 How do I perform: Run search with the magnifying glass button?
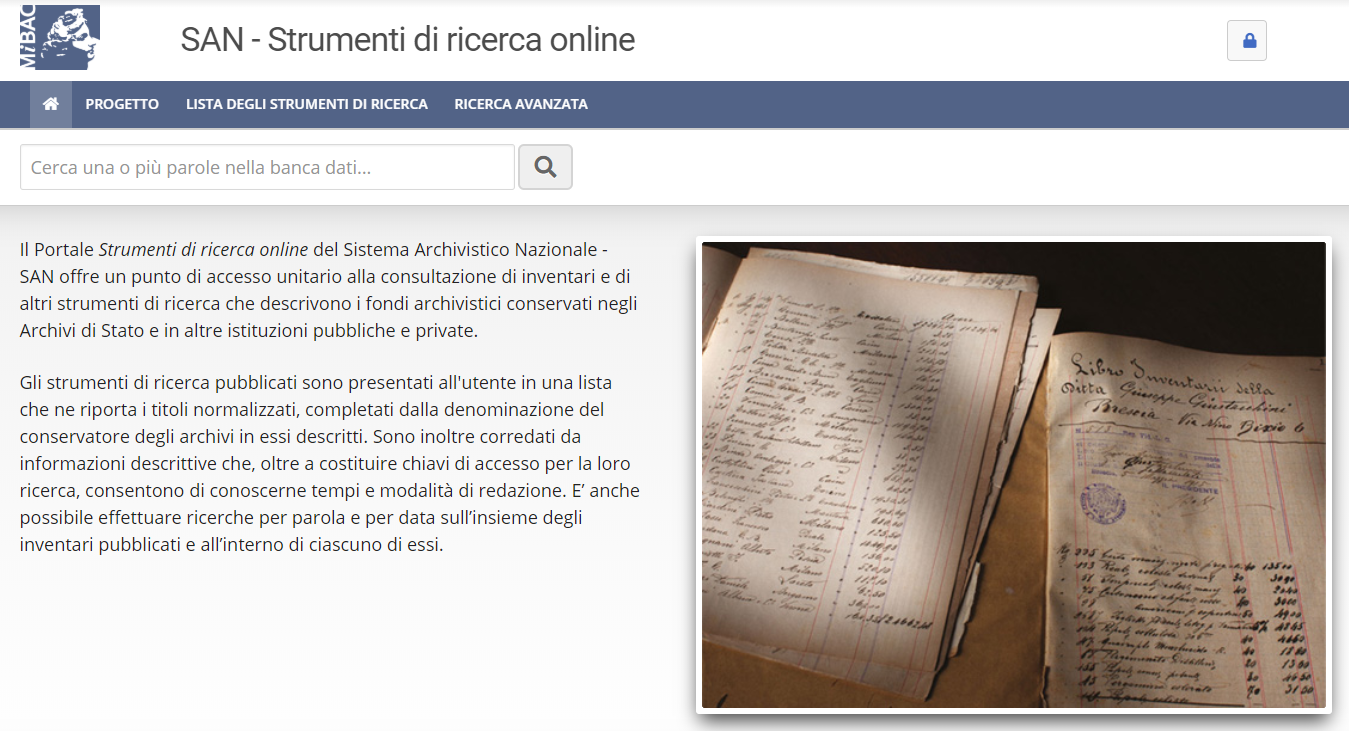coord(545,167)
